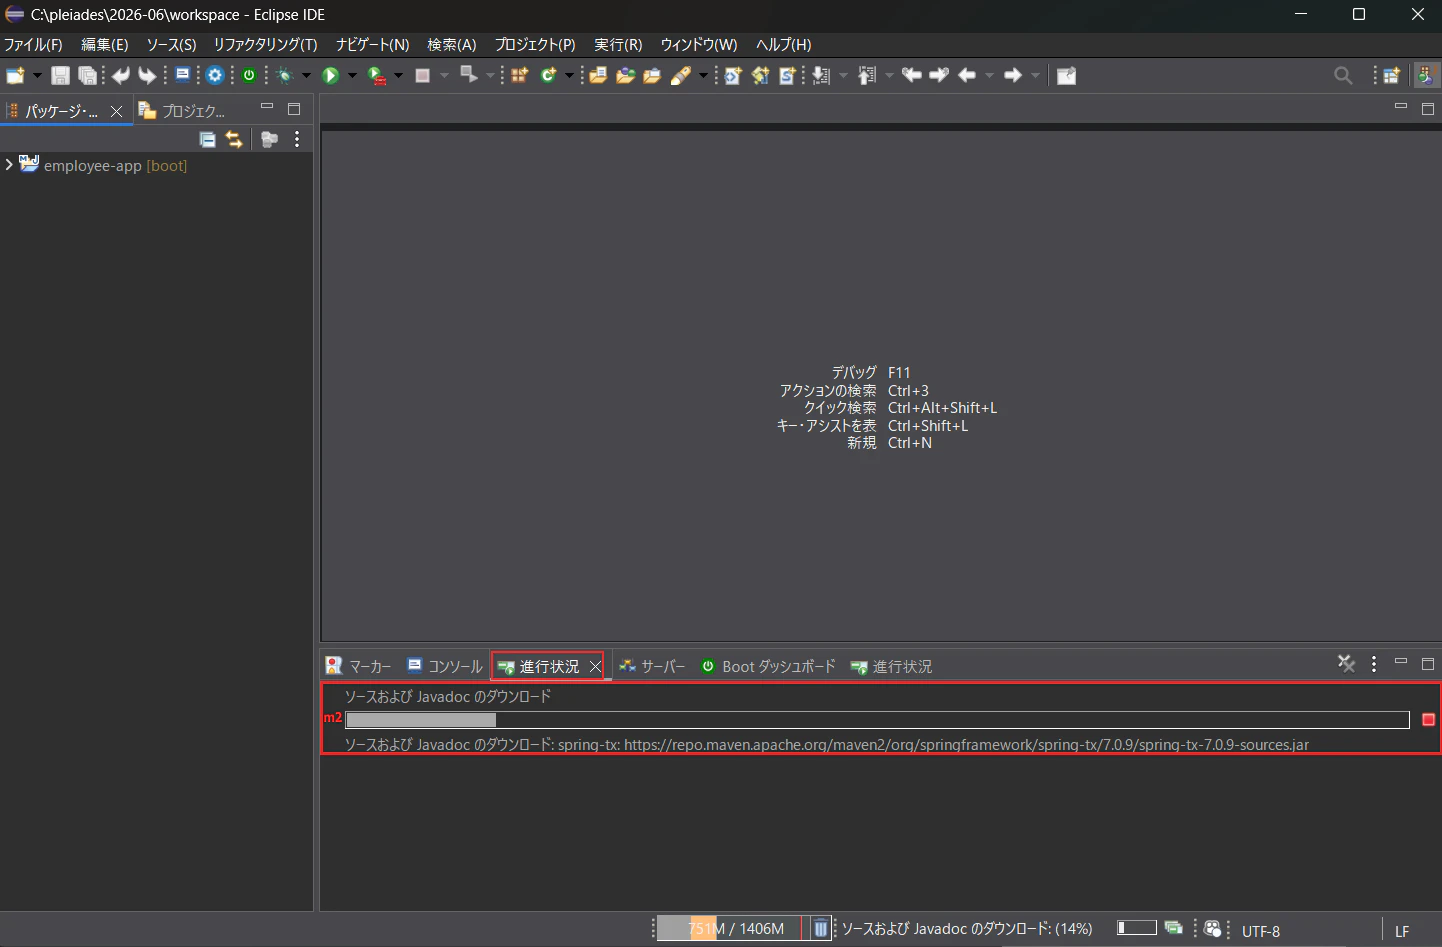The image size is (1442, 947).
Task: Maximize the bottom progress panel
Action: [x=1428, y=663]
